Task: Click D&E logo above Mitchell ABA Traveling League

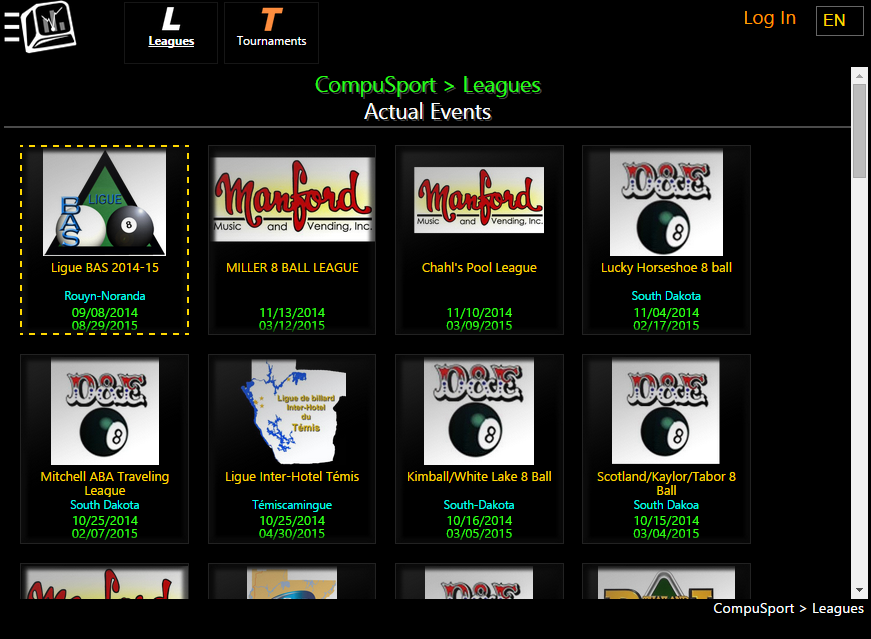Action: [104, 411]
